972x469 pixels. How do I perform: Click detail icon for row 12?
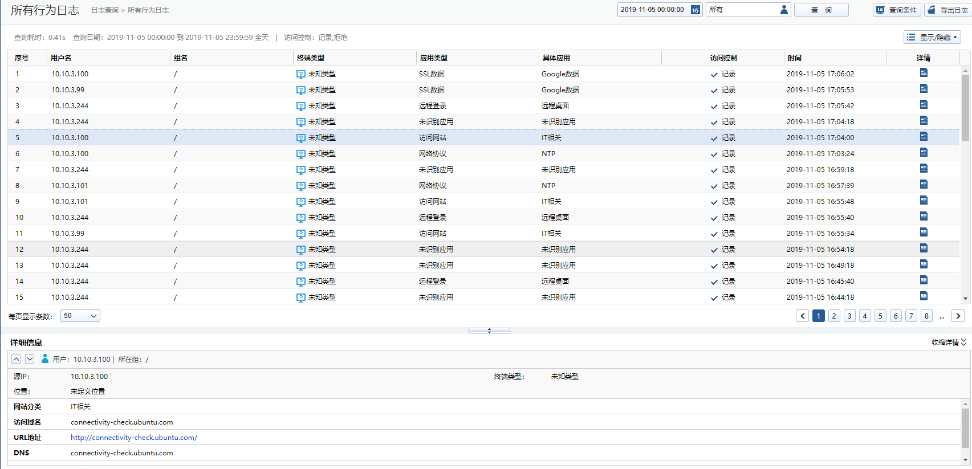point(923,249)
